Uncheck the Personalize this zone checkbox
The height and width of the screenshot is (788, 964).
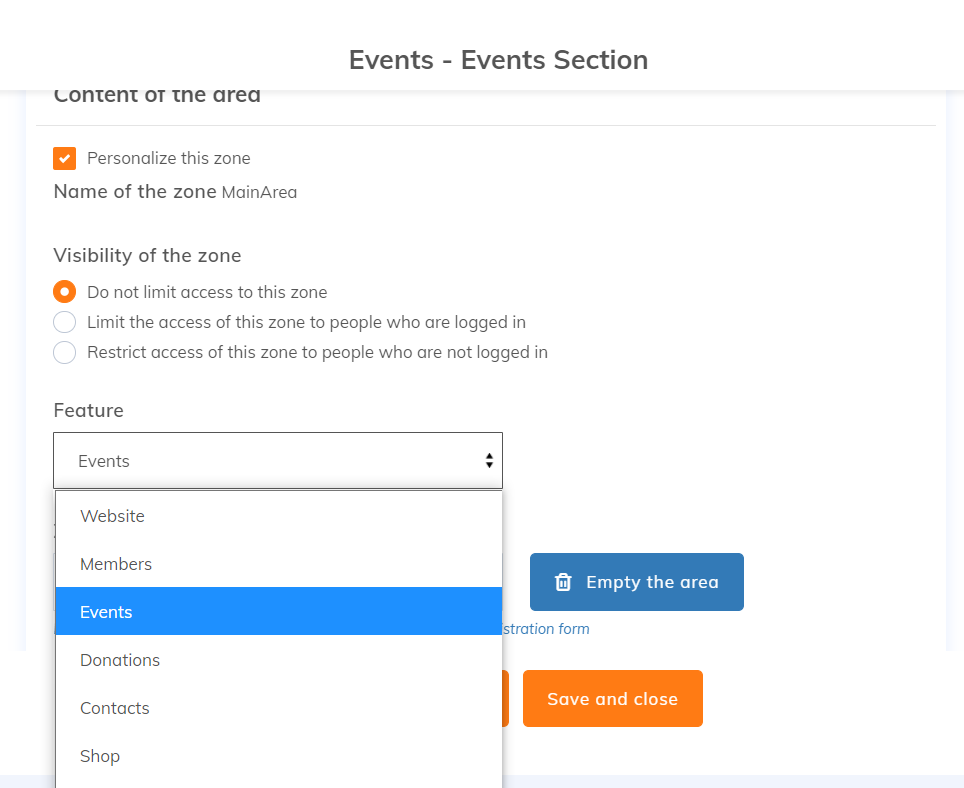tap(65, 158)
